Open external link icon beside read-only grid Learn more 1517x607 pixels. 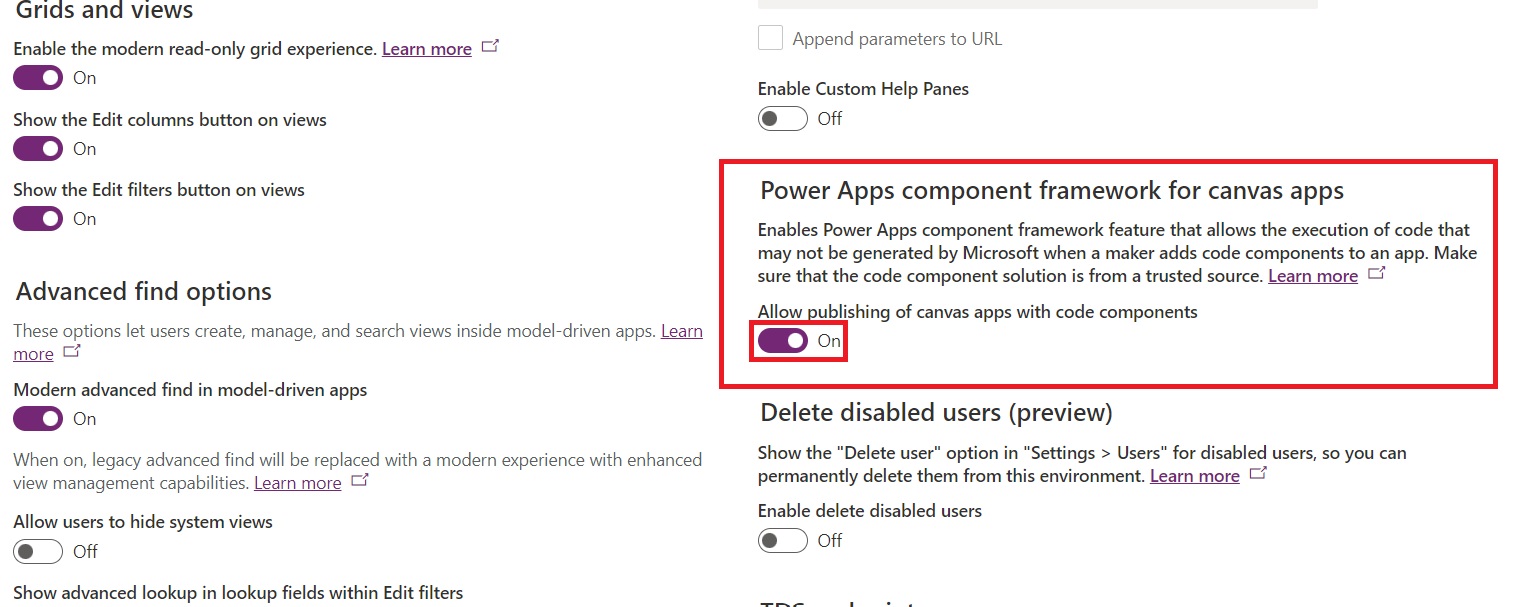click(490, 47)
